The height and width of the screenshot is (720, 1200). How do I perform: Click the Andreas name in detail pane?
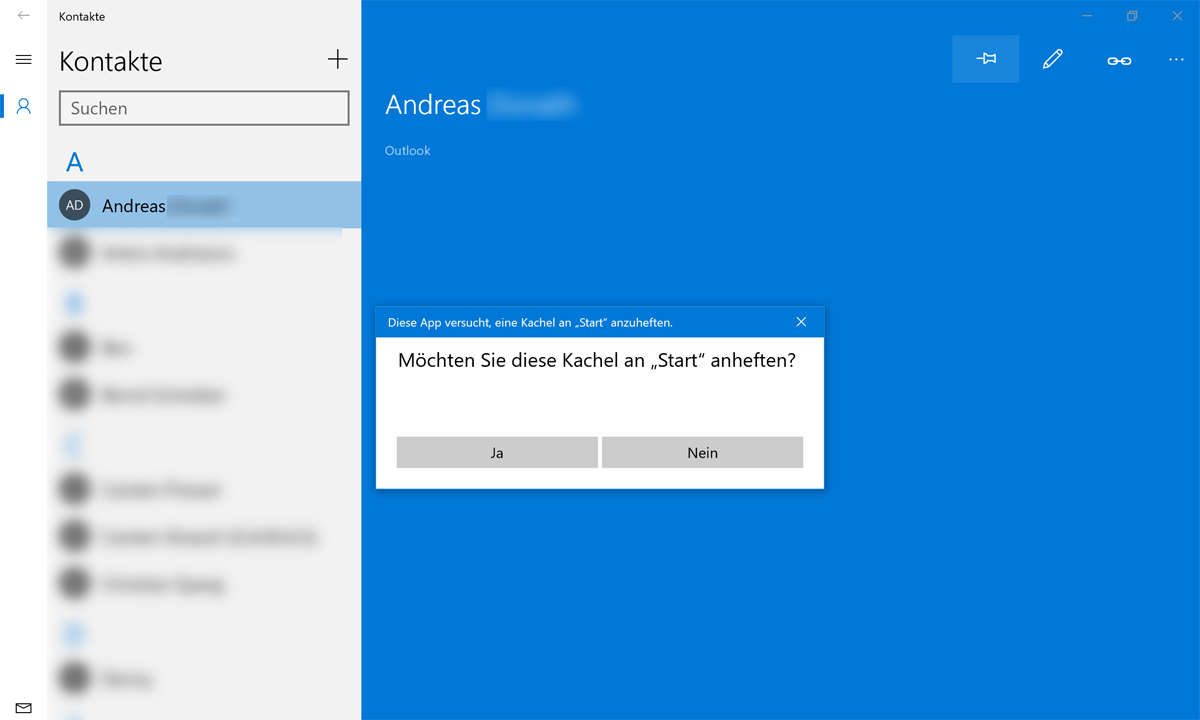coord(434,104)
